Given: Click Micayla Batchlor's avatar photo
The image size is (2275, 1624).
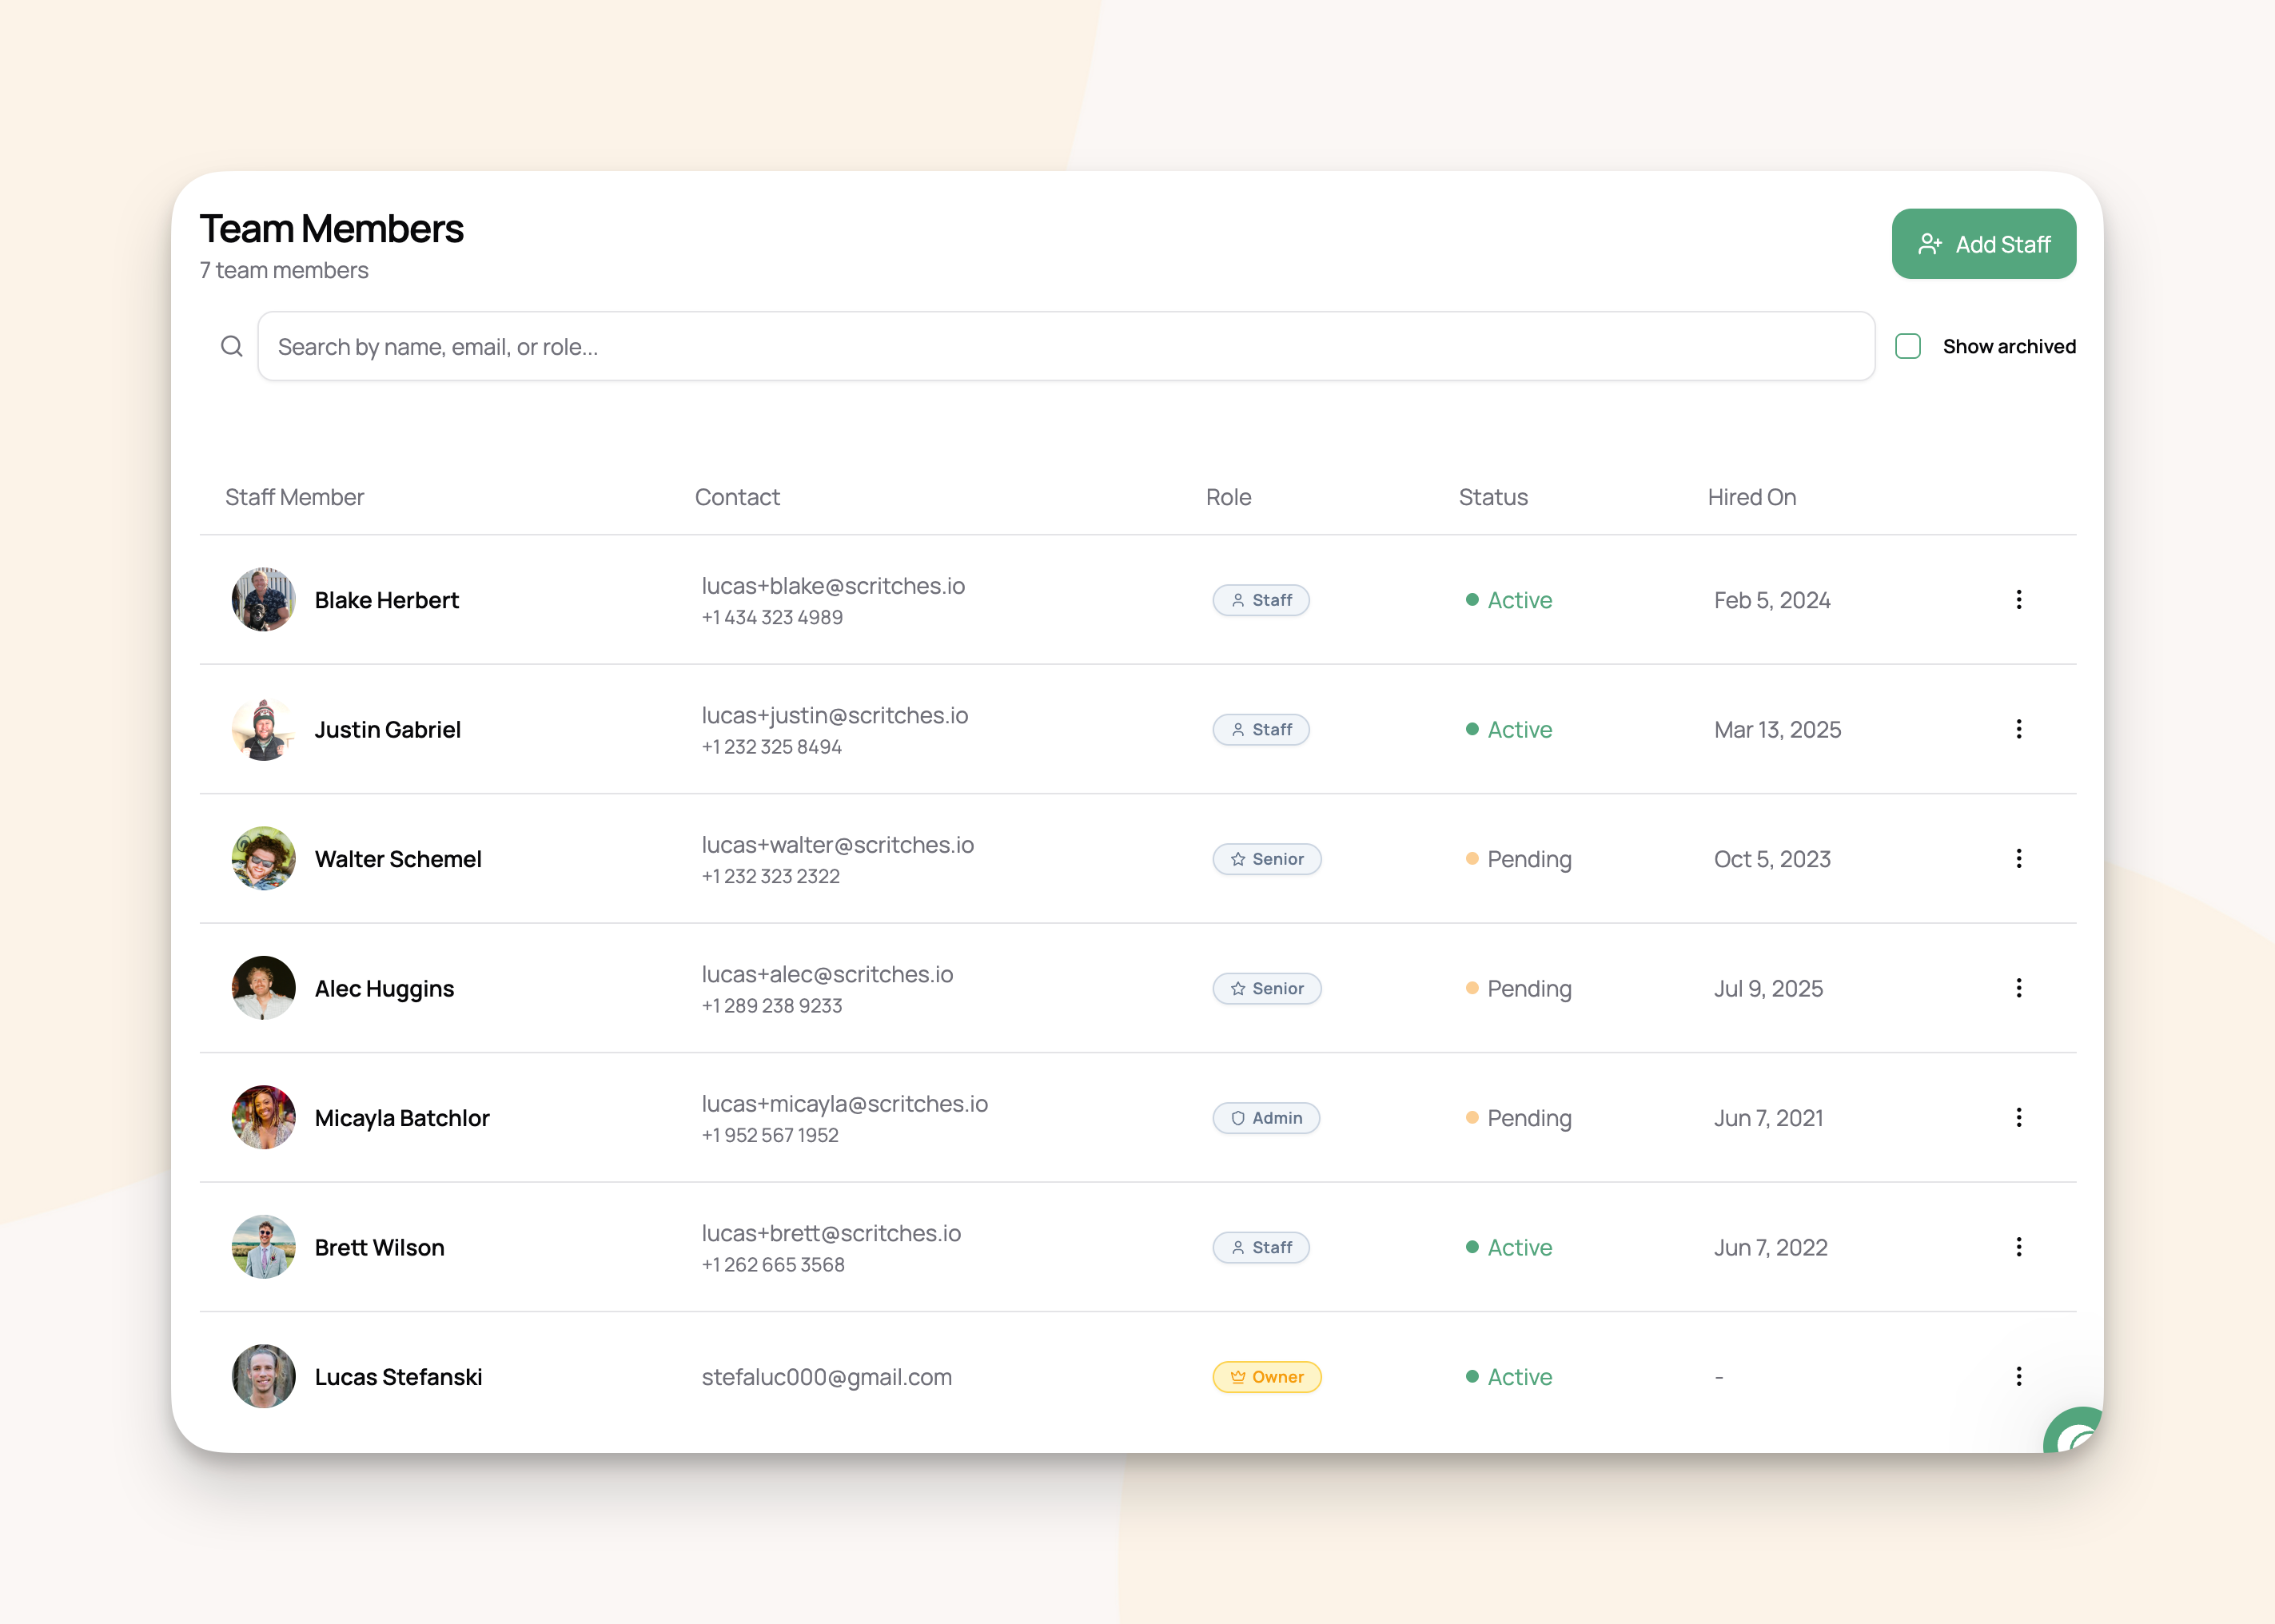Looking at the screenshot, I should tap(263, 1117).
